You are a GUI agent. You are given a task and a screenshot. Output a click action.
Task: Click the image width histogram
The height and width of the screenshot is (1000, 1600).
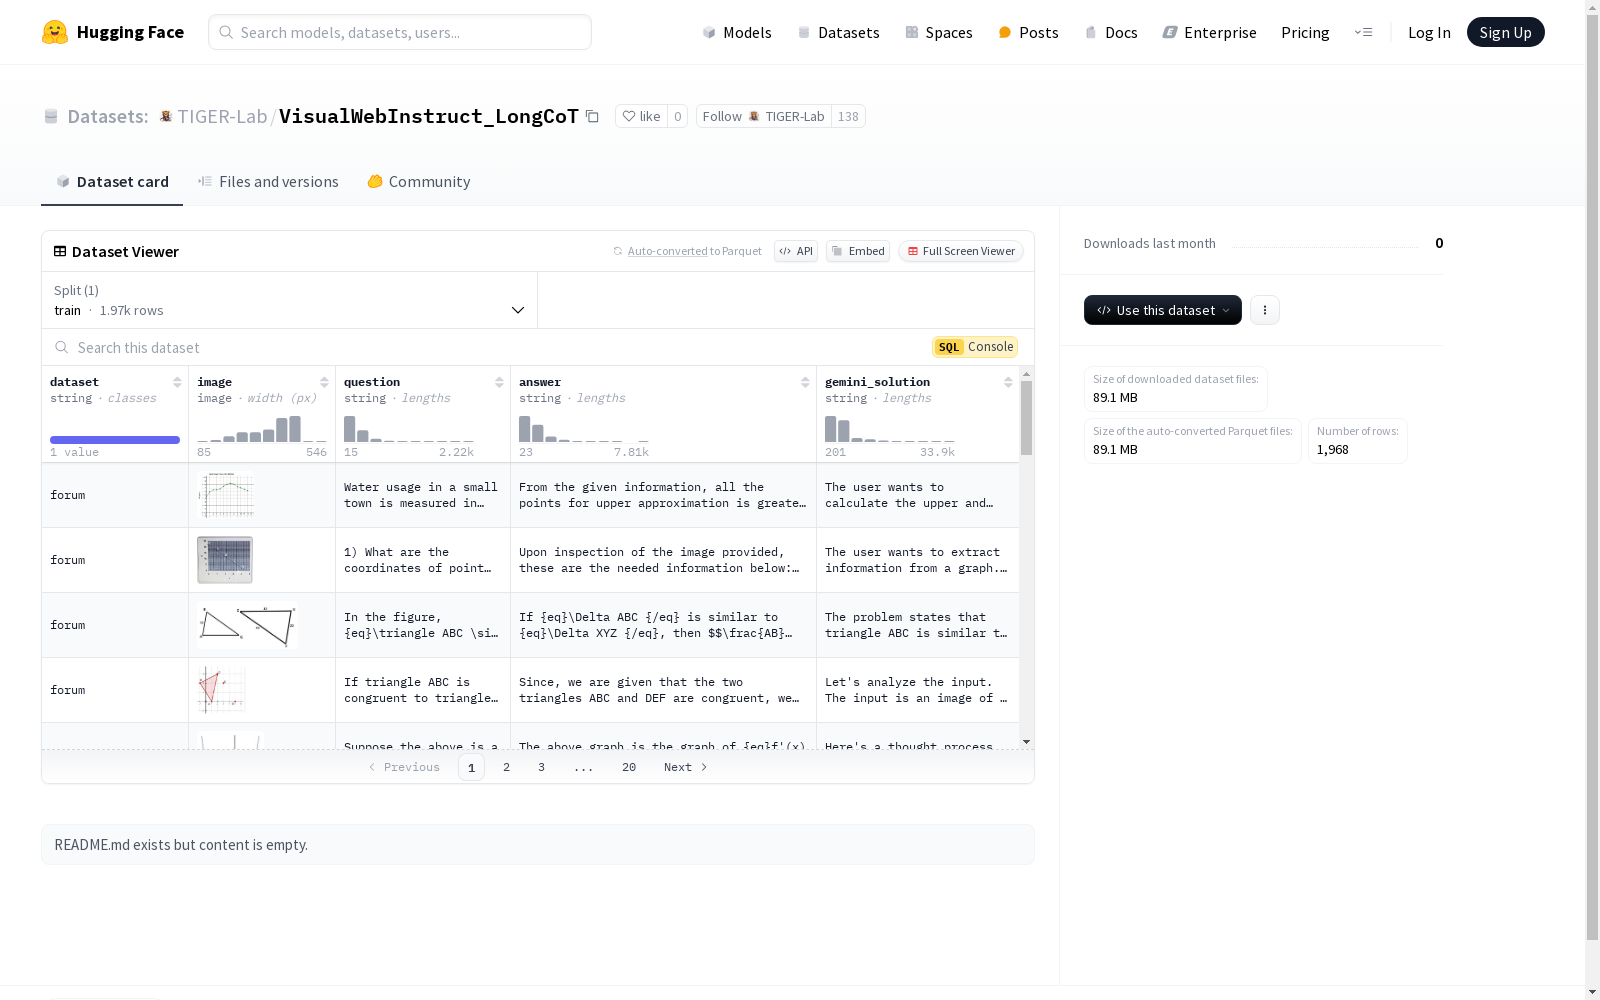pyautogui.click(x=262, y=428)
